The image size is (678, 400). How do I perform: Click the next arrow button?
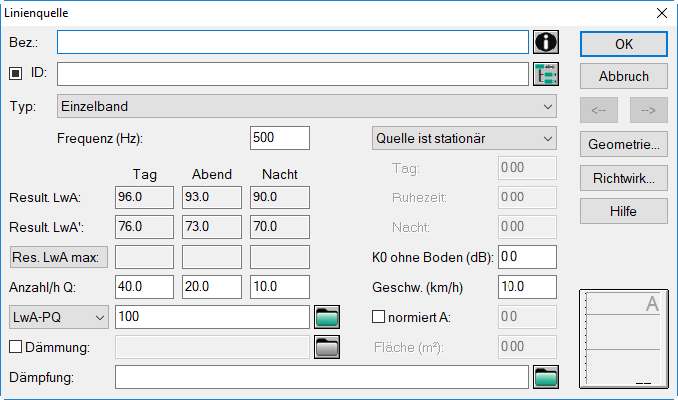click(649, 110)
